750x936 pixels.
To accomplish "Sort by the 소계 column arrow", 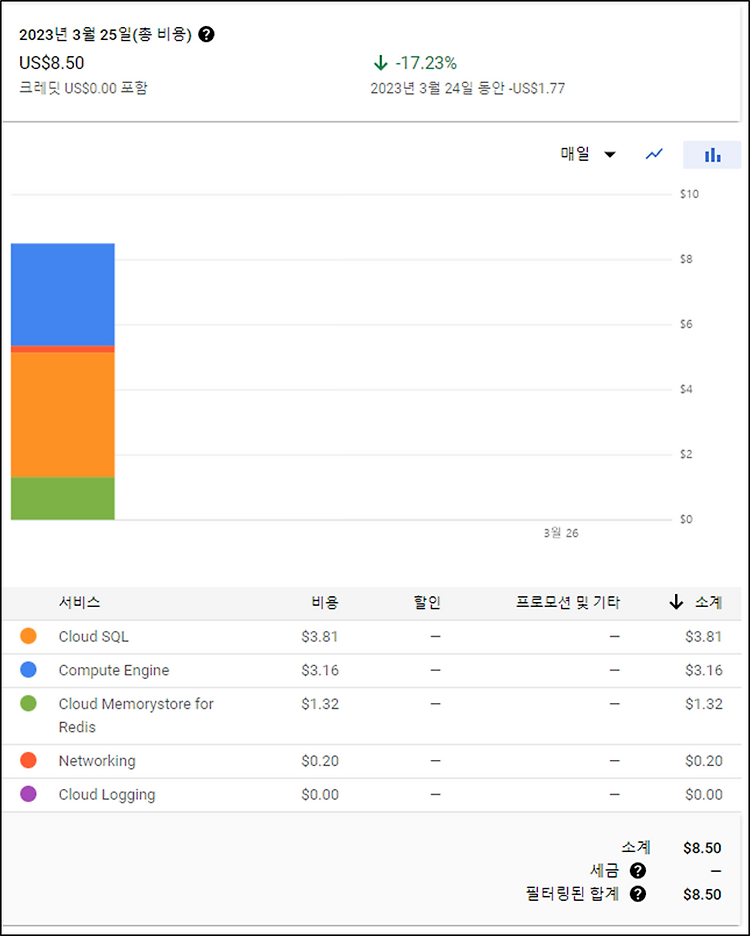I will [x=675, y=602].
